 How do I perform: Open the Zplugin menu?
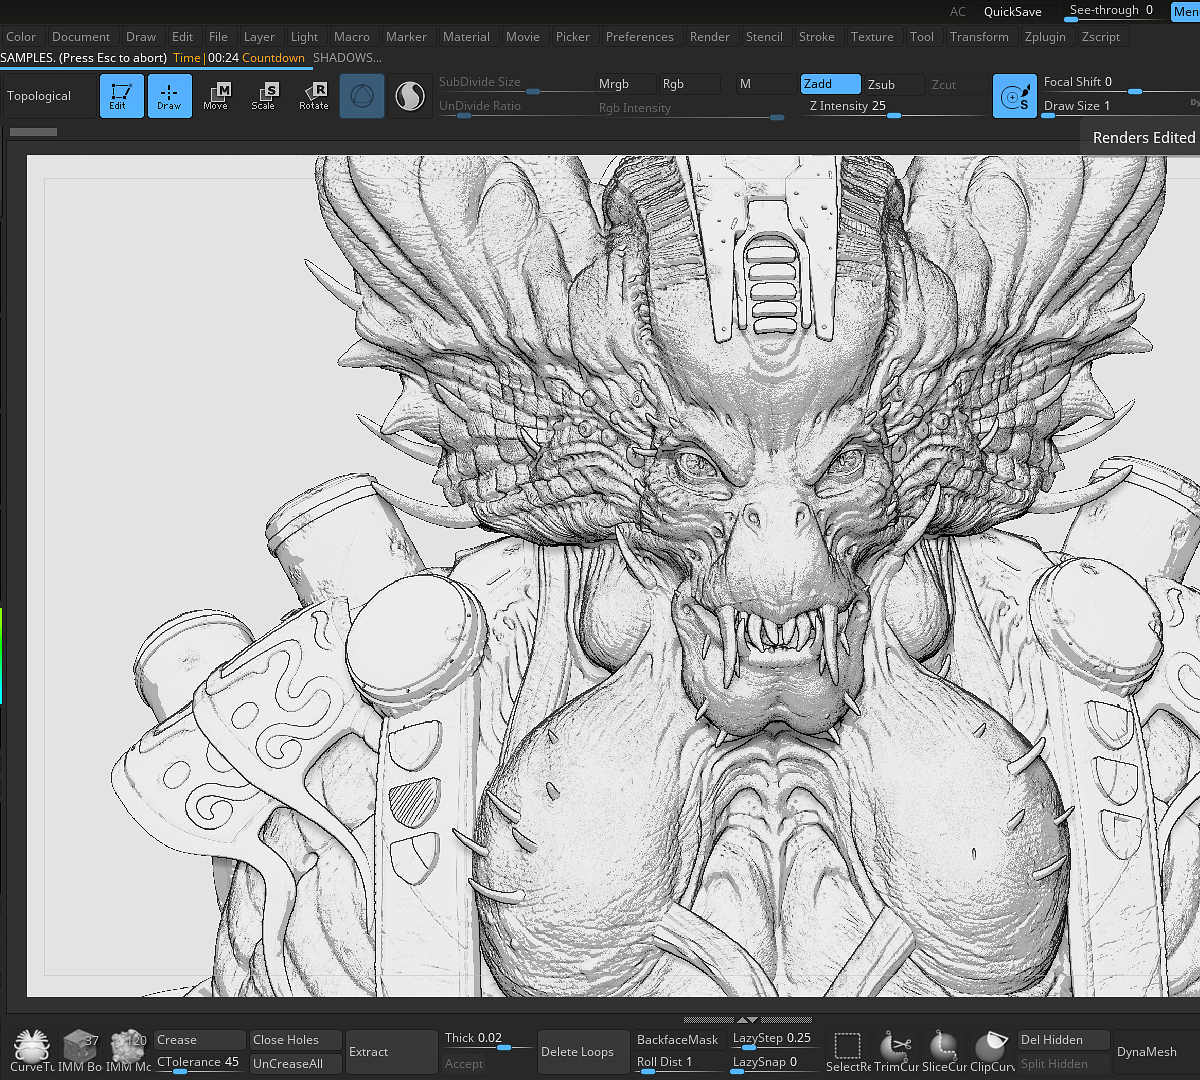coord(1044,37)
